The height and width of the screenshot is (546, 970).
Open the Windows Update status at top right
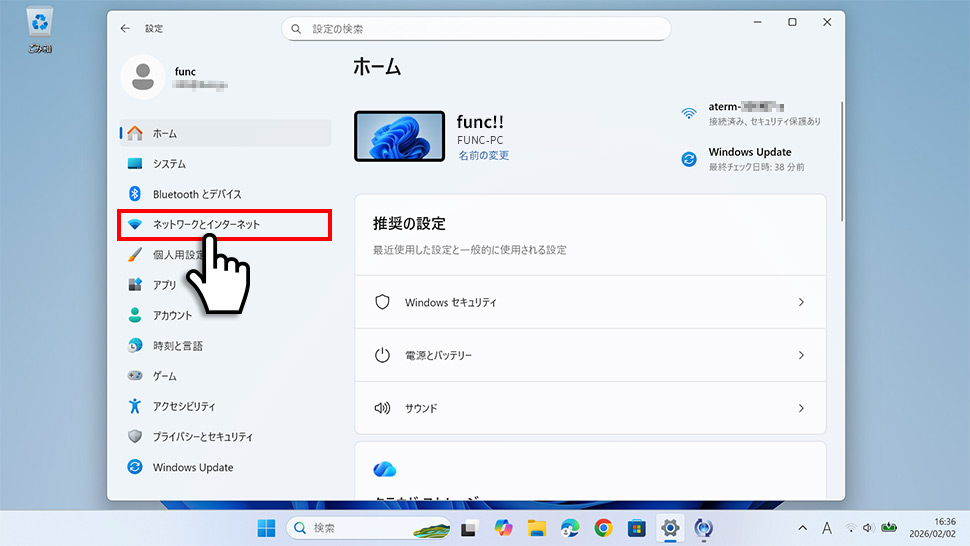743,159
